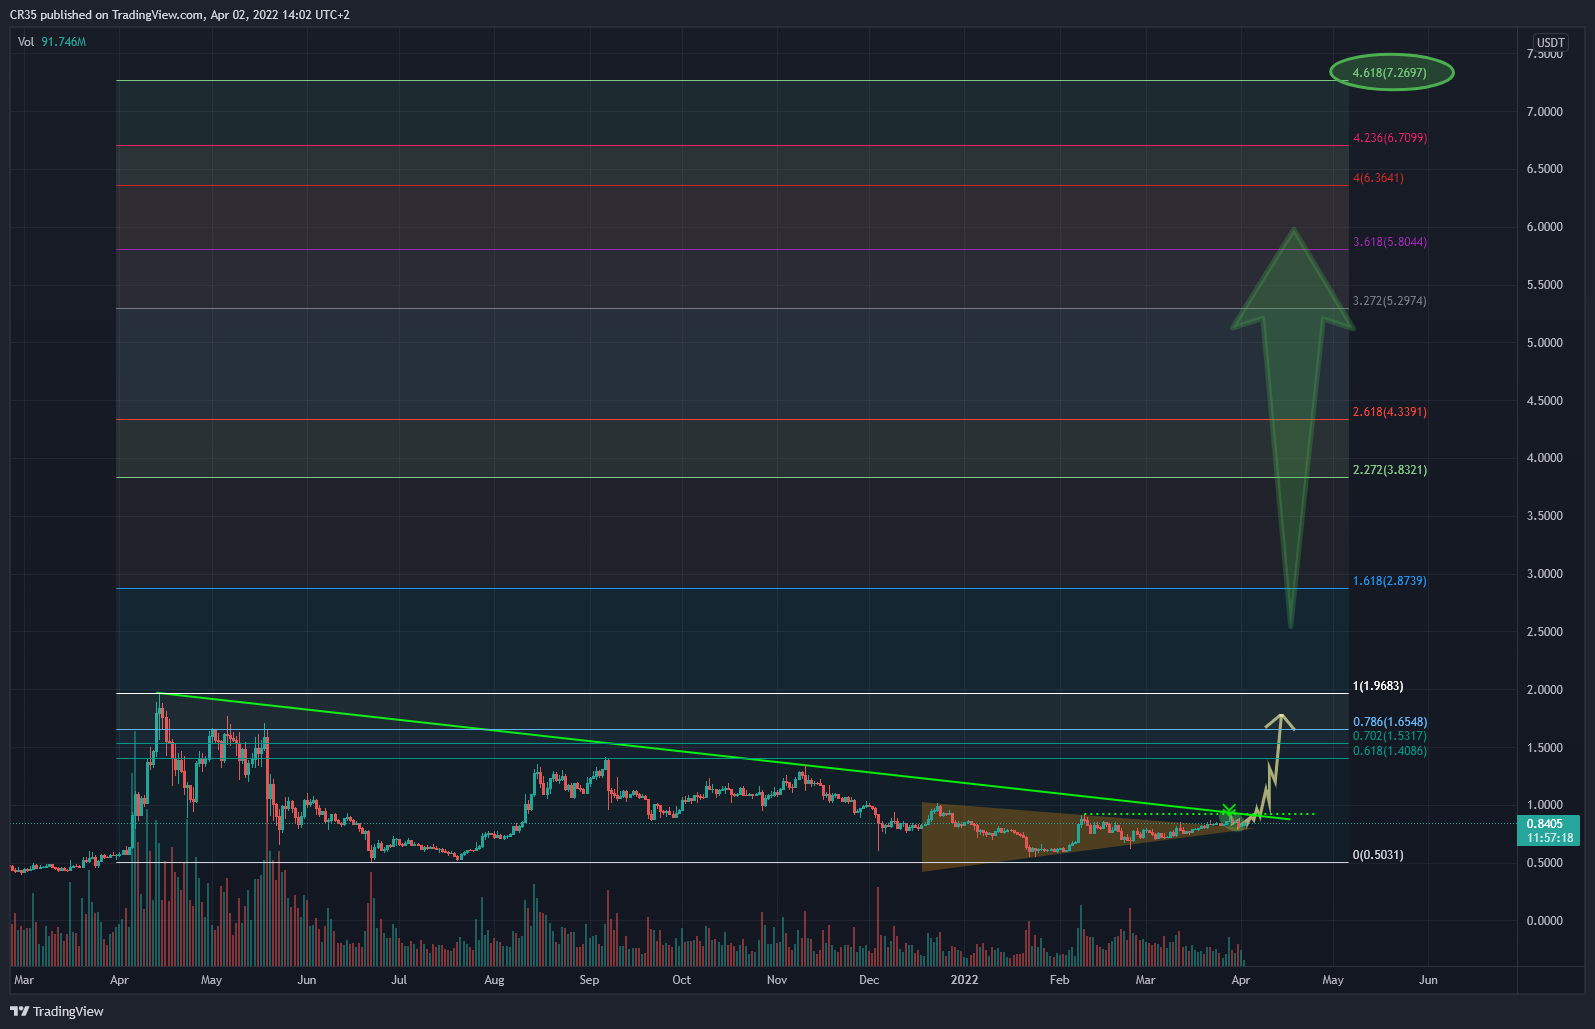Select 2.0000 on the price scale
Viewport: 1595px width, 1029px height.
(x=1544, y=690)
